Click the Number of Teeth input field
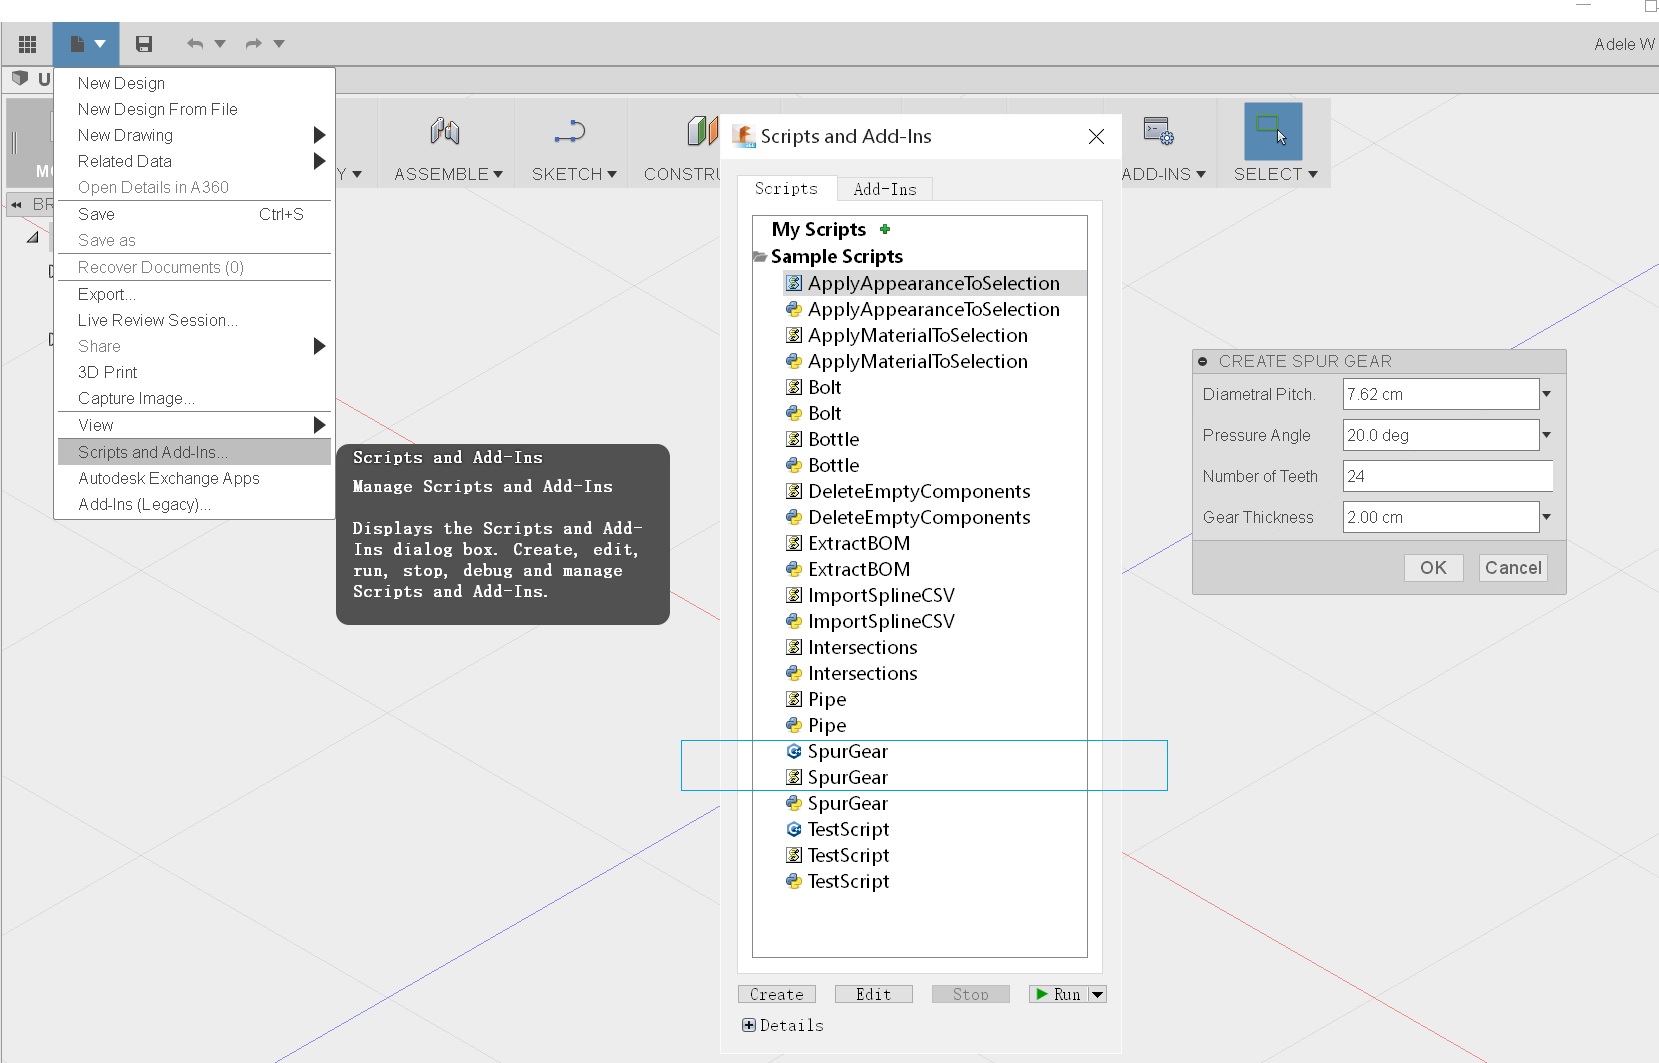 (x=1446, y=476)
